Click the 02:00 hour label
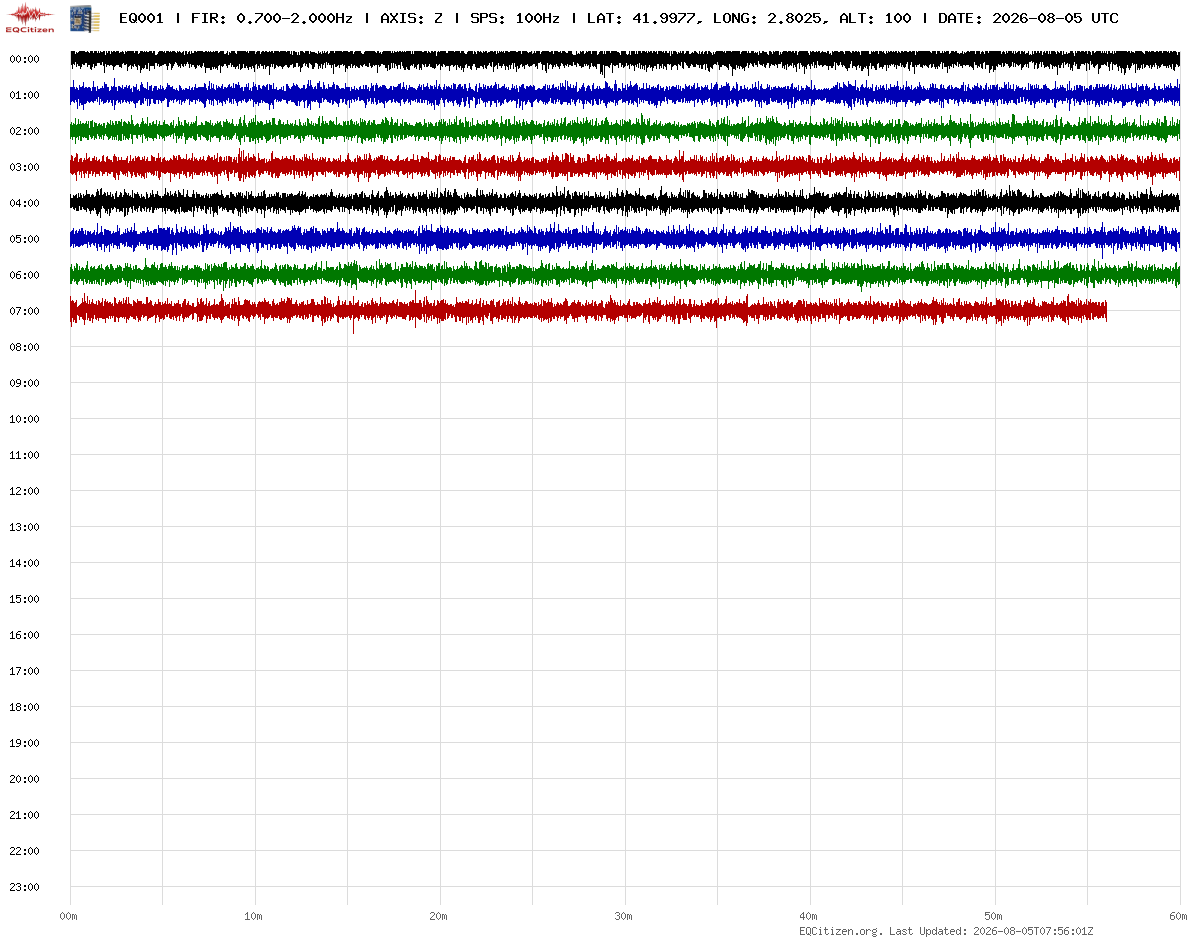This screenshot has width=1200, height=940. (24, 131)
